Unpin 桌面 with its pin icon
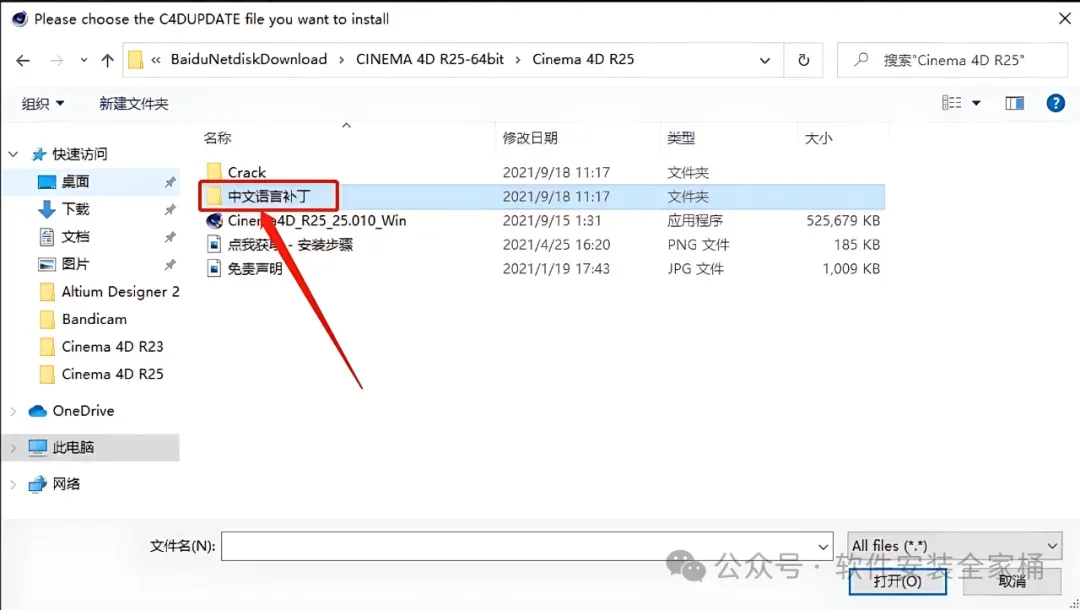This screenshot has height=610, width=1080. (x=169, y=182)
